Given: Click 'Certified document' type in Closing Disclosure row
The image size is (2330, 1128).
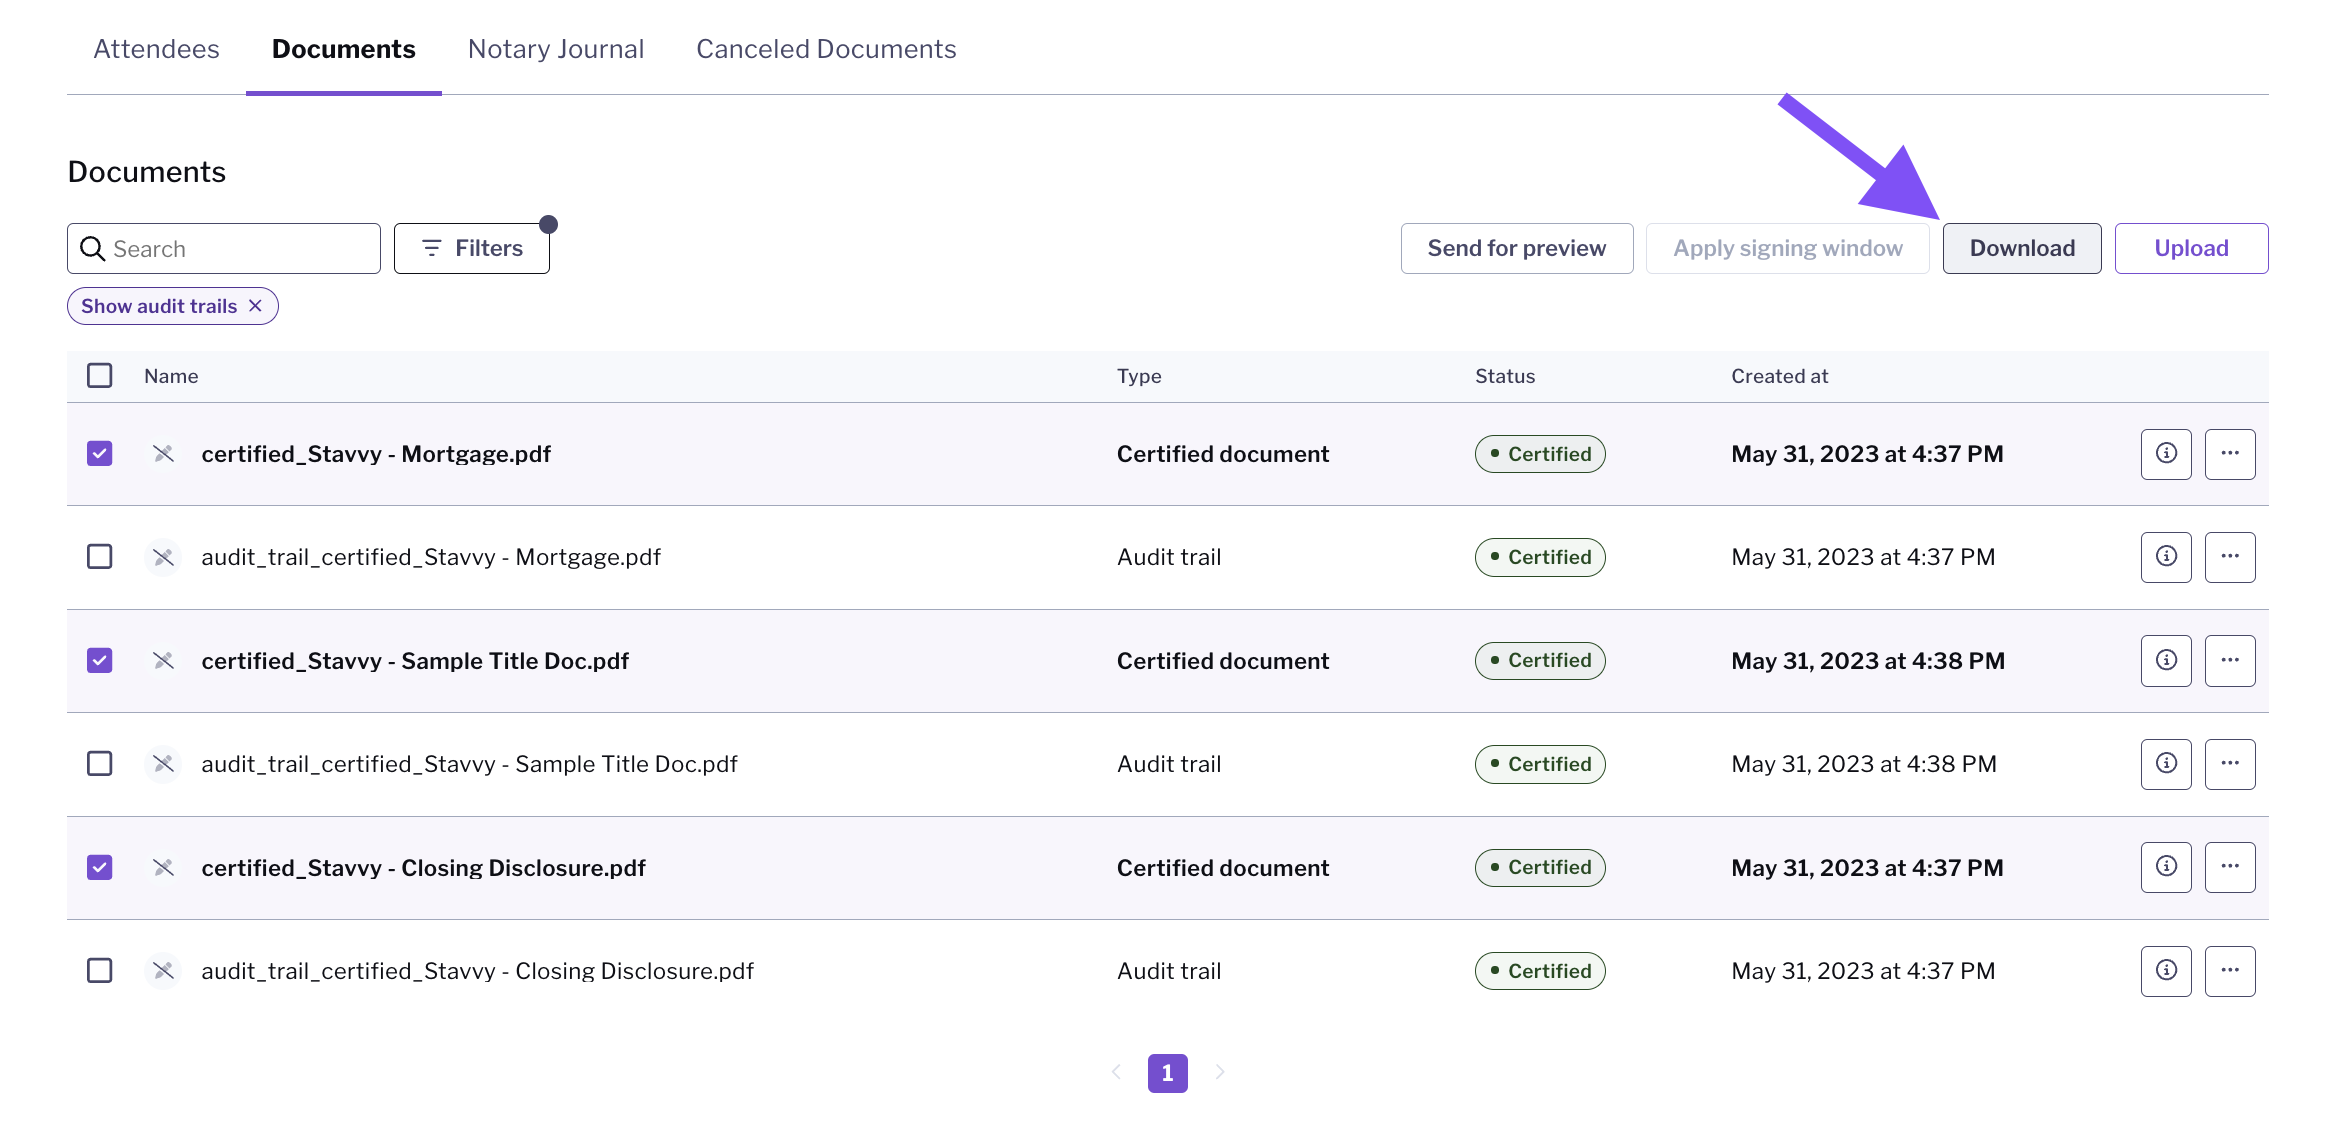Looking at the screenshot, I should coord(1223,867).
